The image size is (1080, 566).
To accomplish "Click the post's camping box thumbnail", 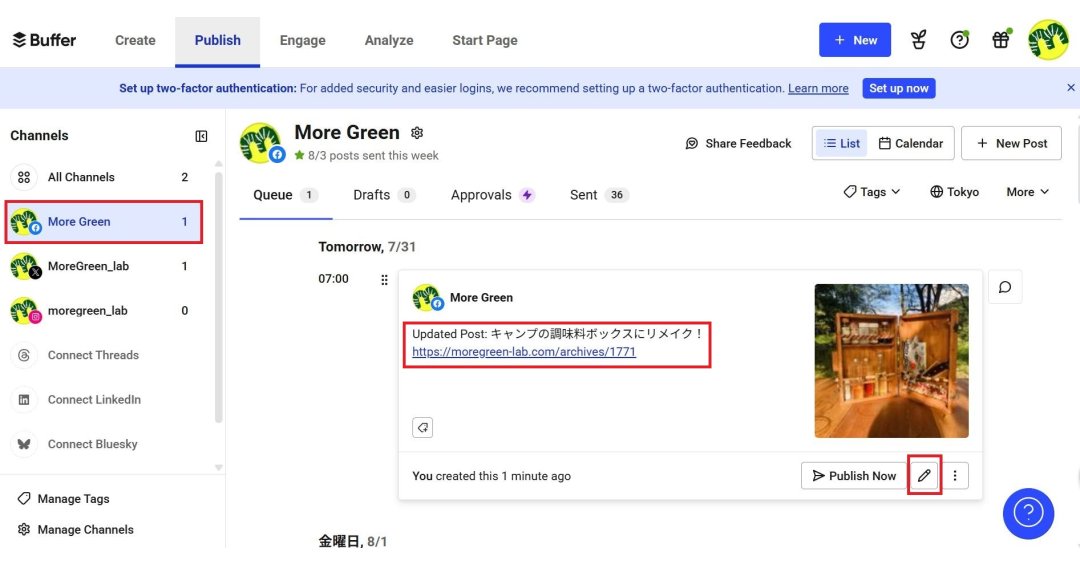I will pyautogui.click(x=891, y=361).
